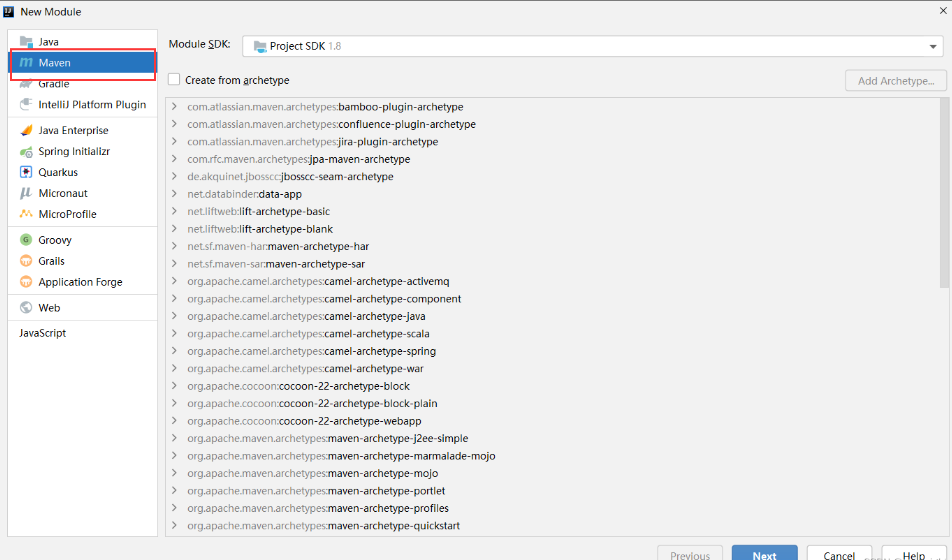Click the MicroProfile icon
952x560 pixels.
(x=26, y=214)
